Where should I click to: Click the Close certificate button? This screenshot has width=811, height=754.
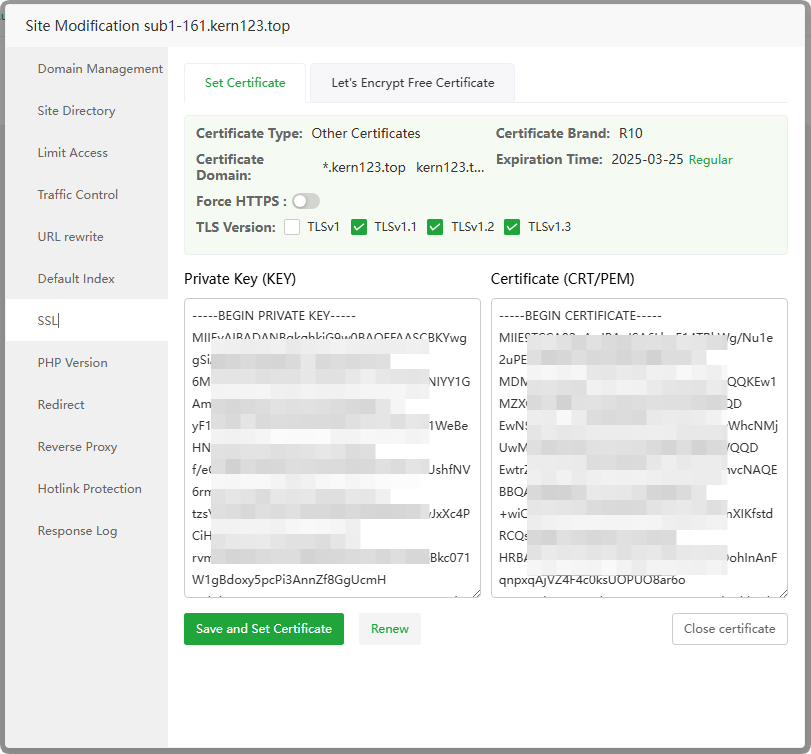click(x=729, y=629)
